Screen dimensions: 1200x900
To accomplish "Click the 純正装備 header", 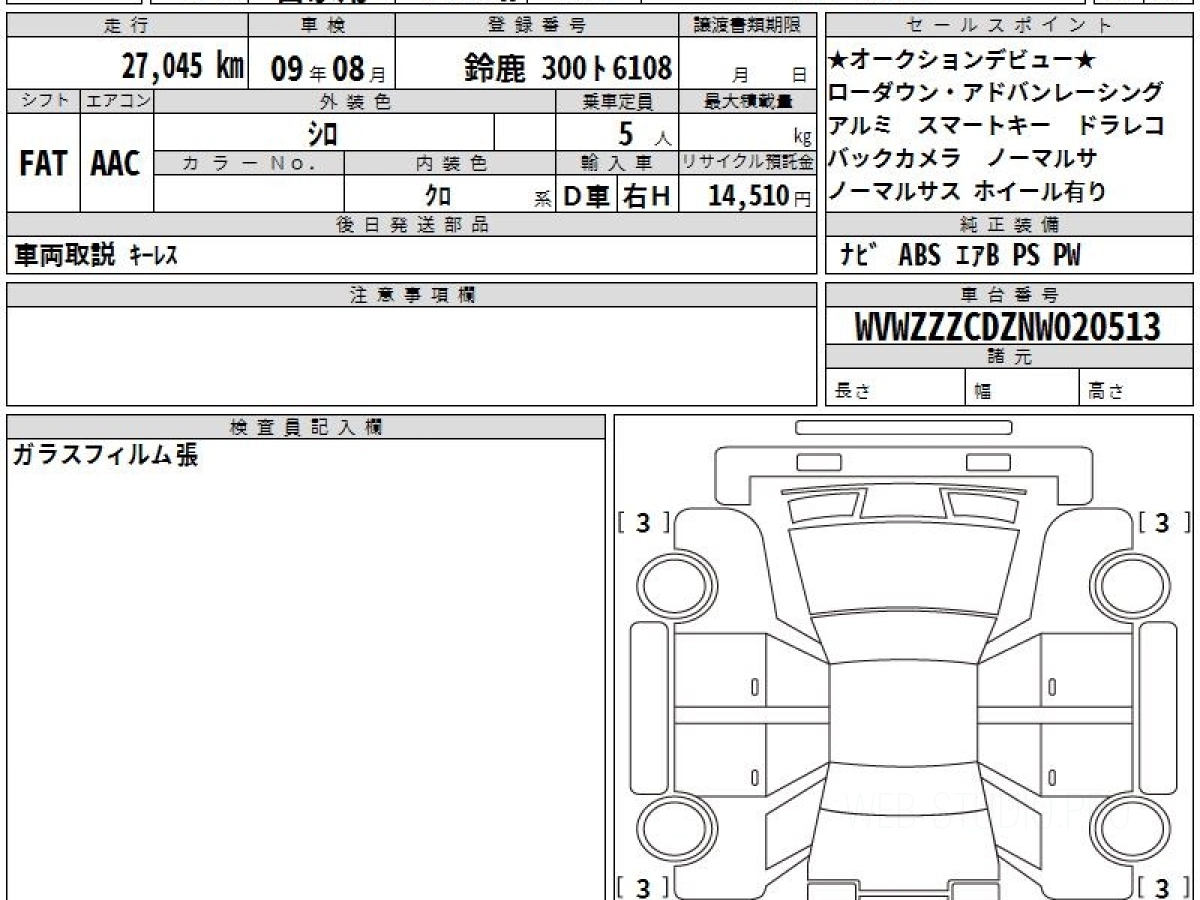I will point(1010,226).
